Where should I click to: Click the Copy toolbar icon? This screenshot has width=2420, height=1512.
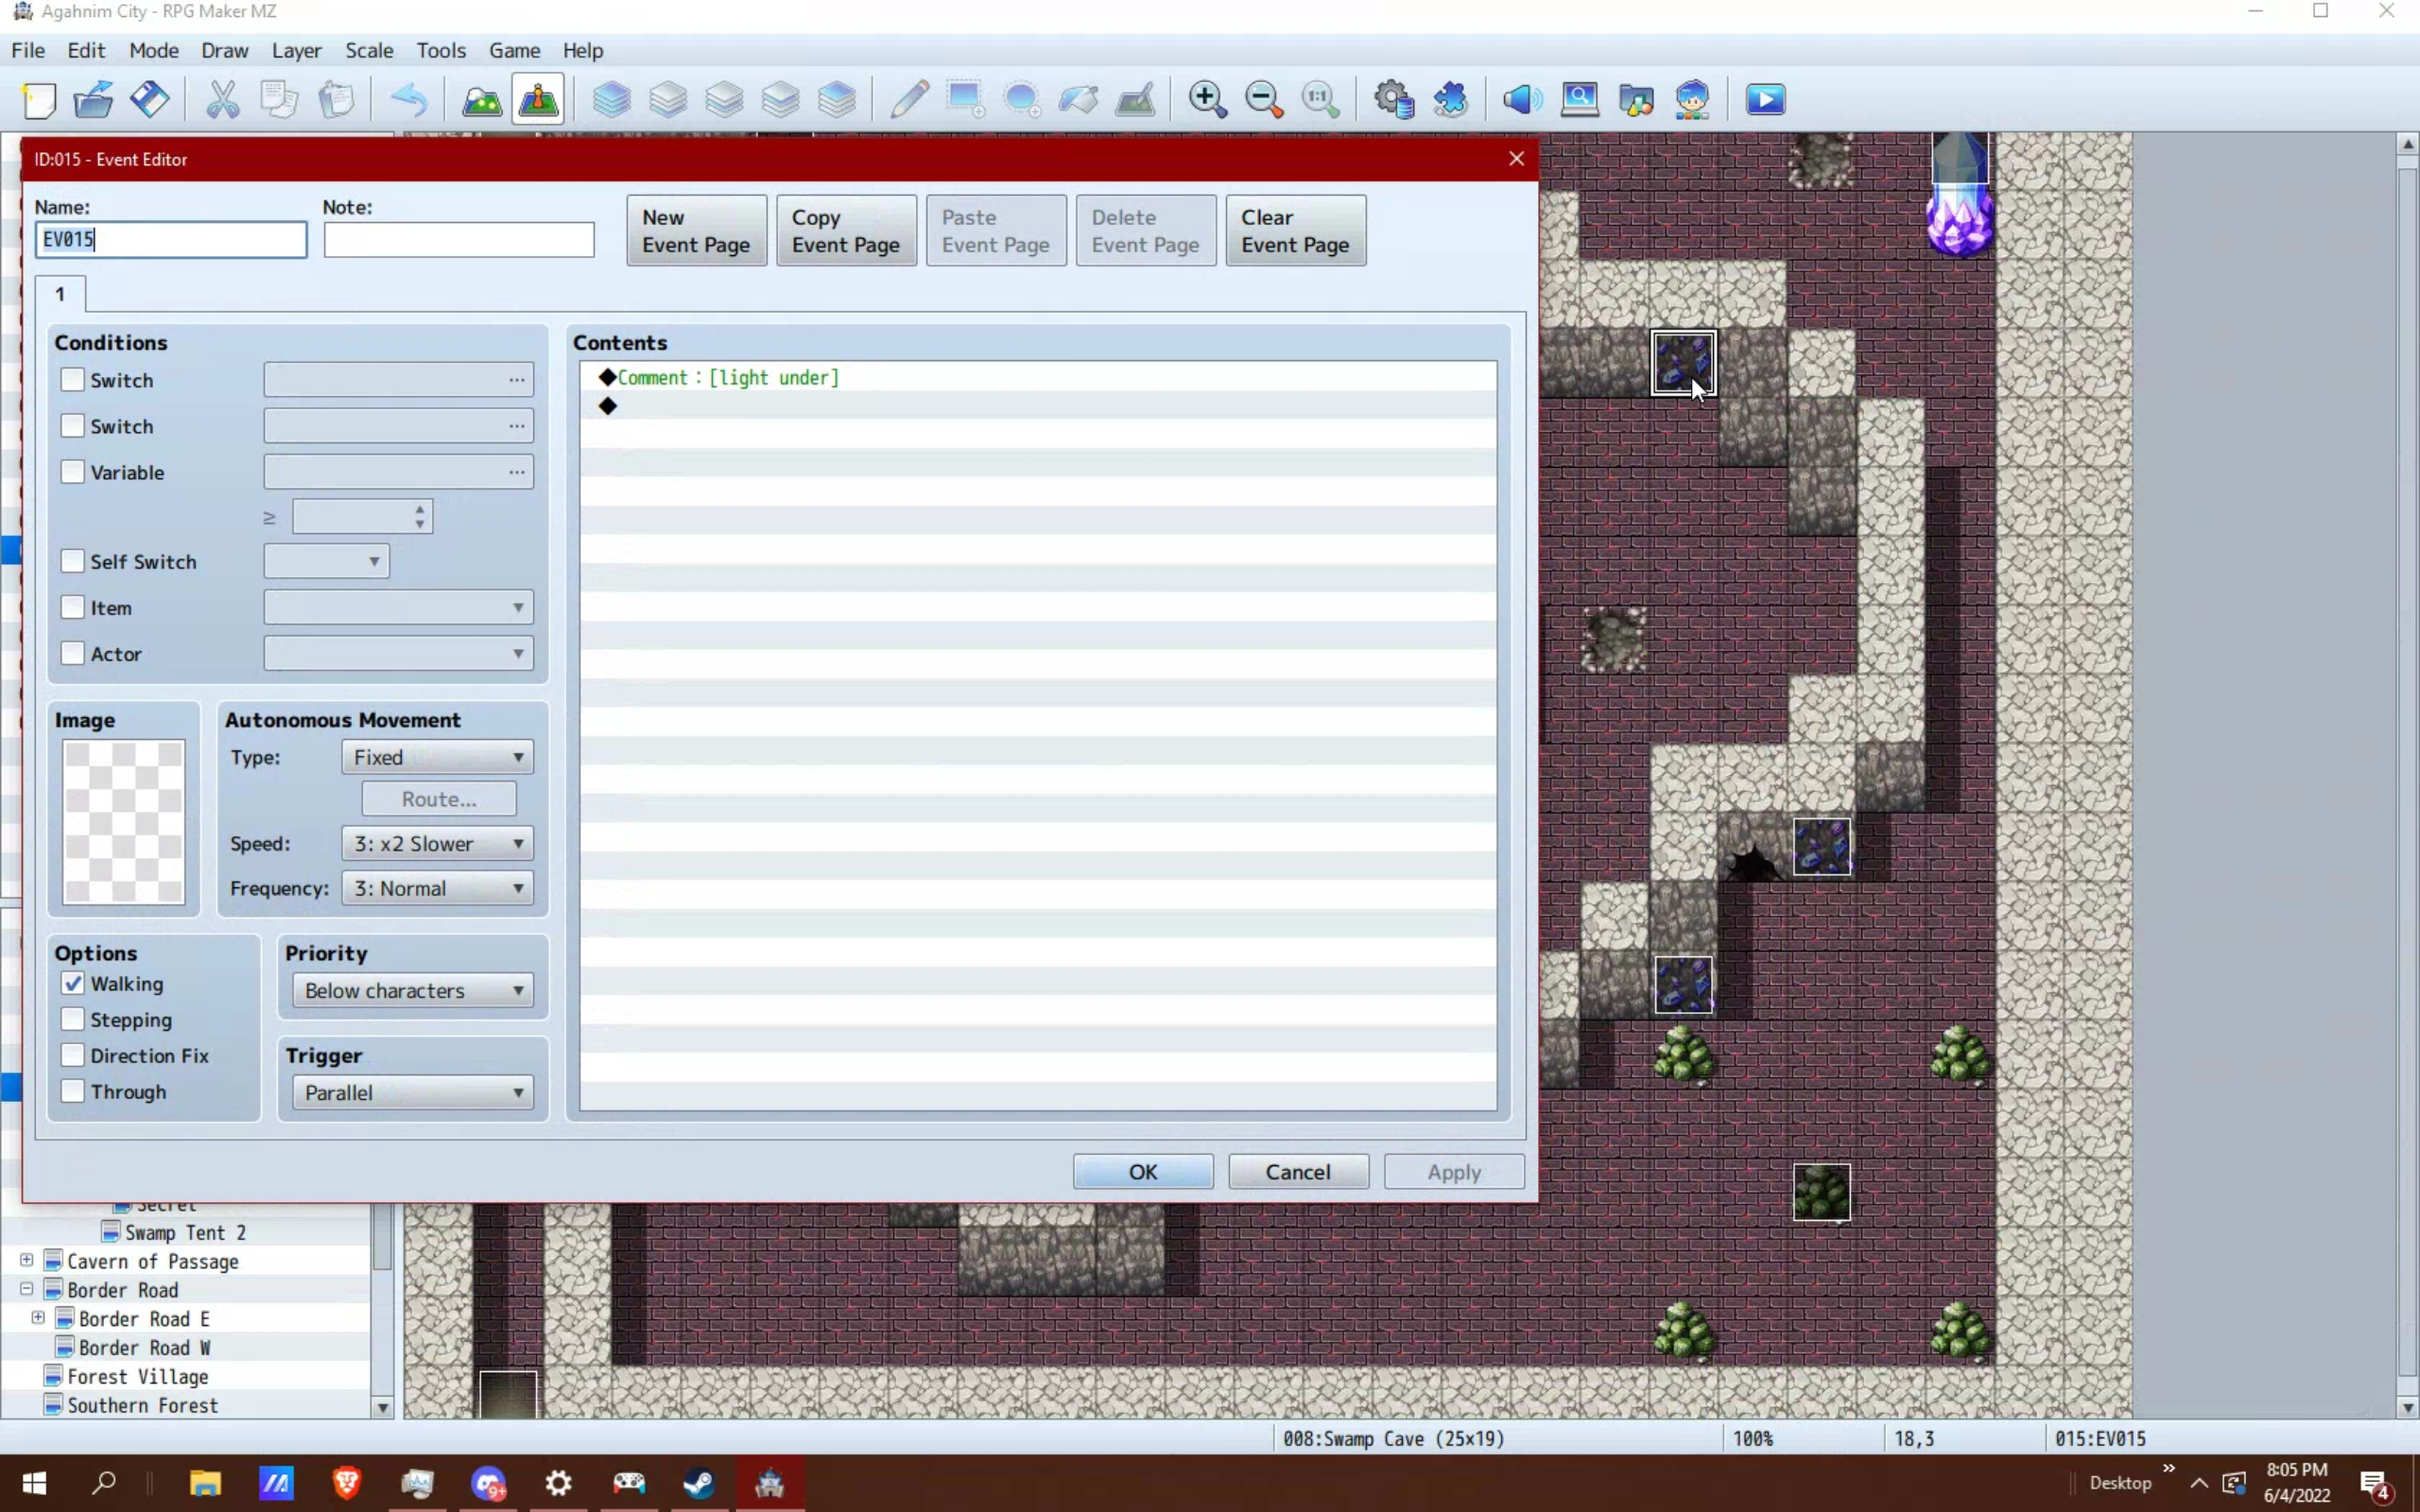click(x=279, y=100)
